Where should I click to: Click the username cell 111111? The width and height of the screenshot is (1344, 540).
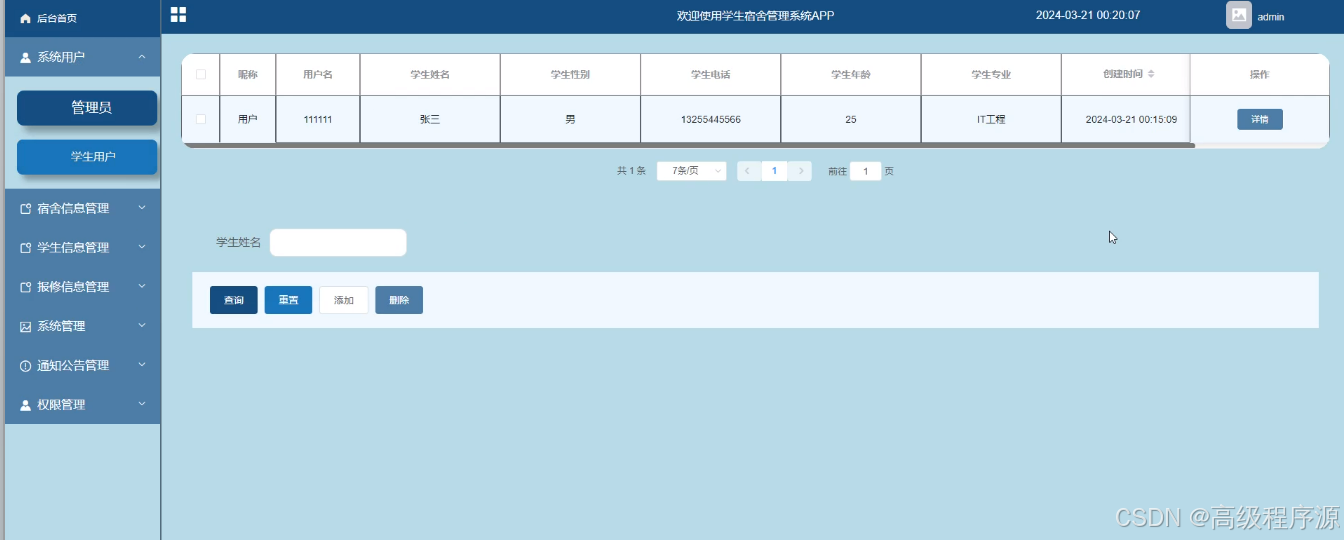tap(318, 119)
